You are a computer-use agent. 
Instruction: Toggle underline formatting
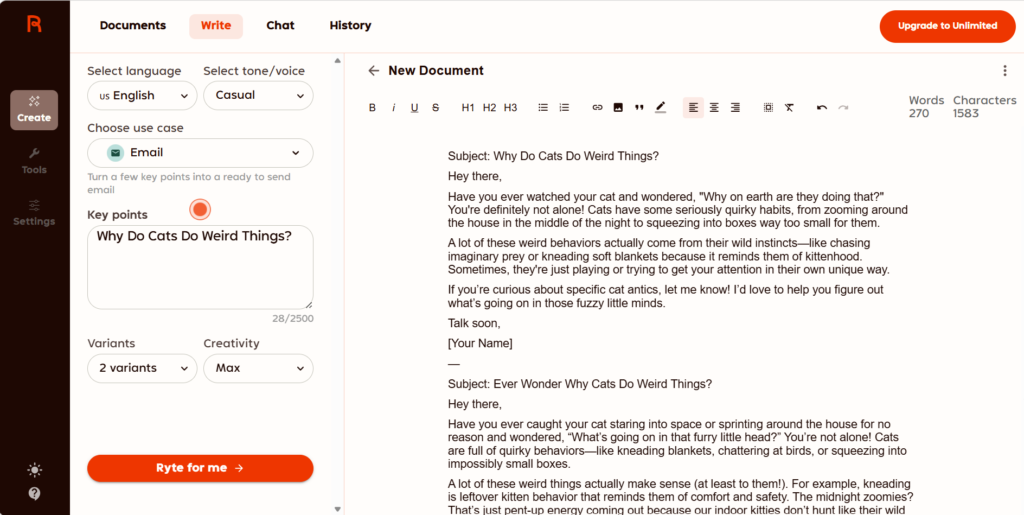point(414,108)
